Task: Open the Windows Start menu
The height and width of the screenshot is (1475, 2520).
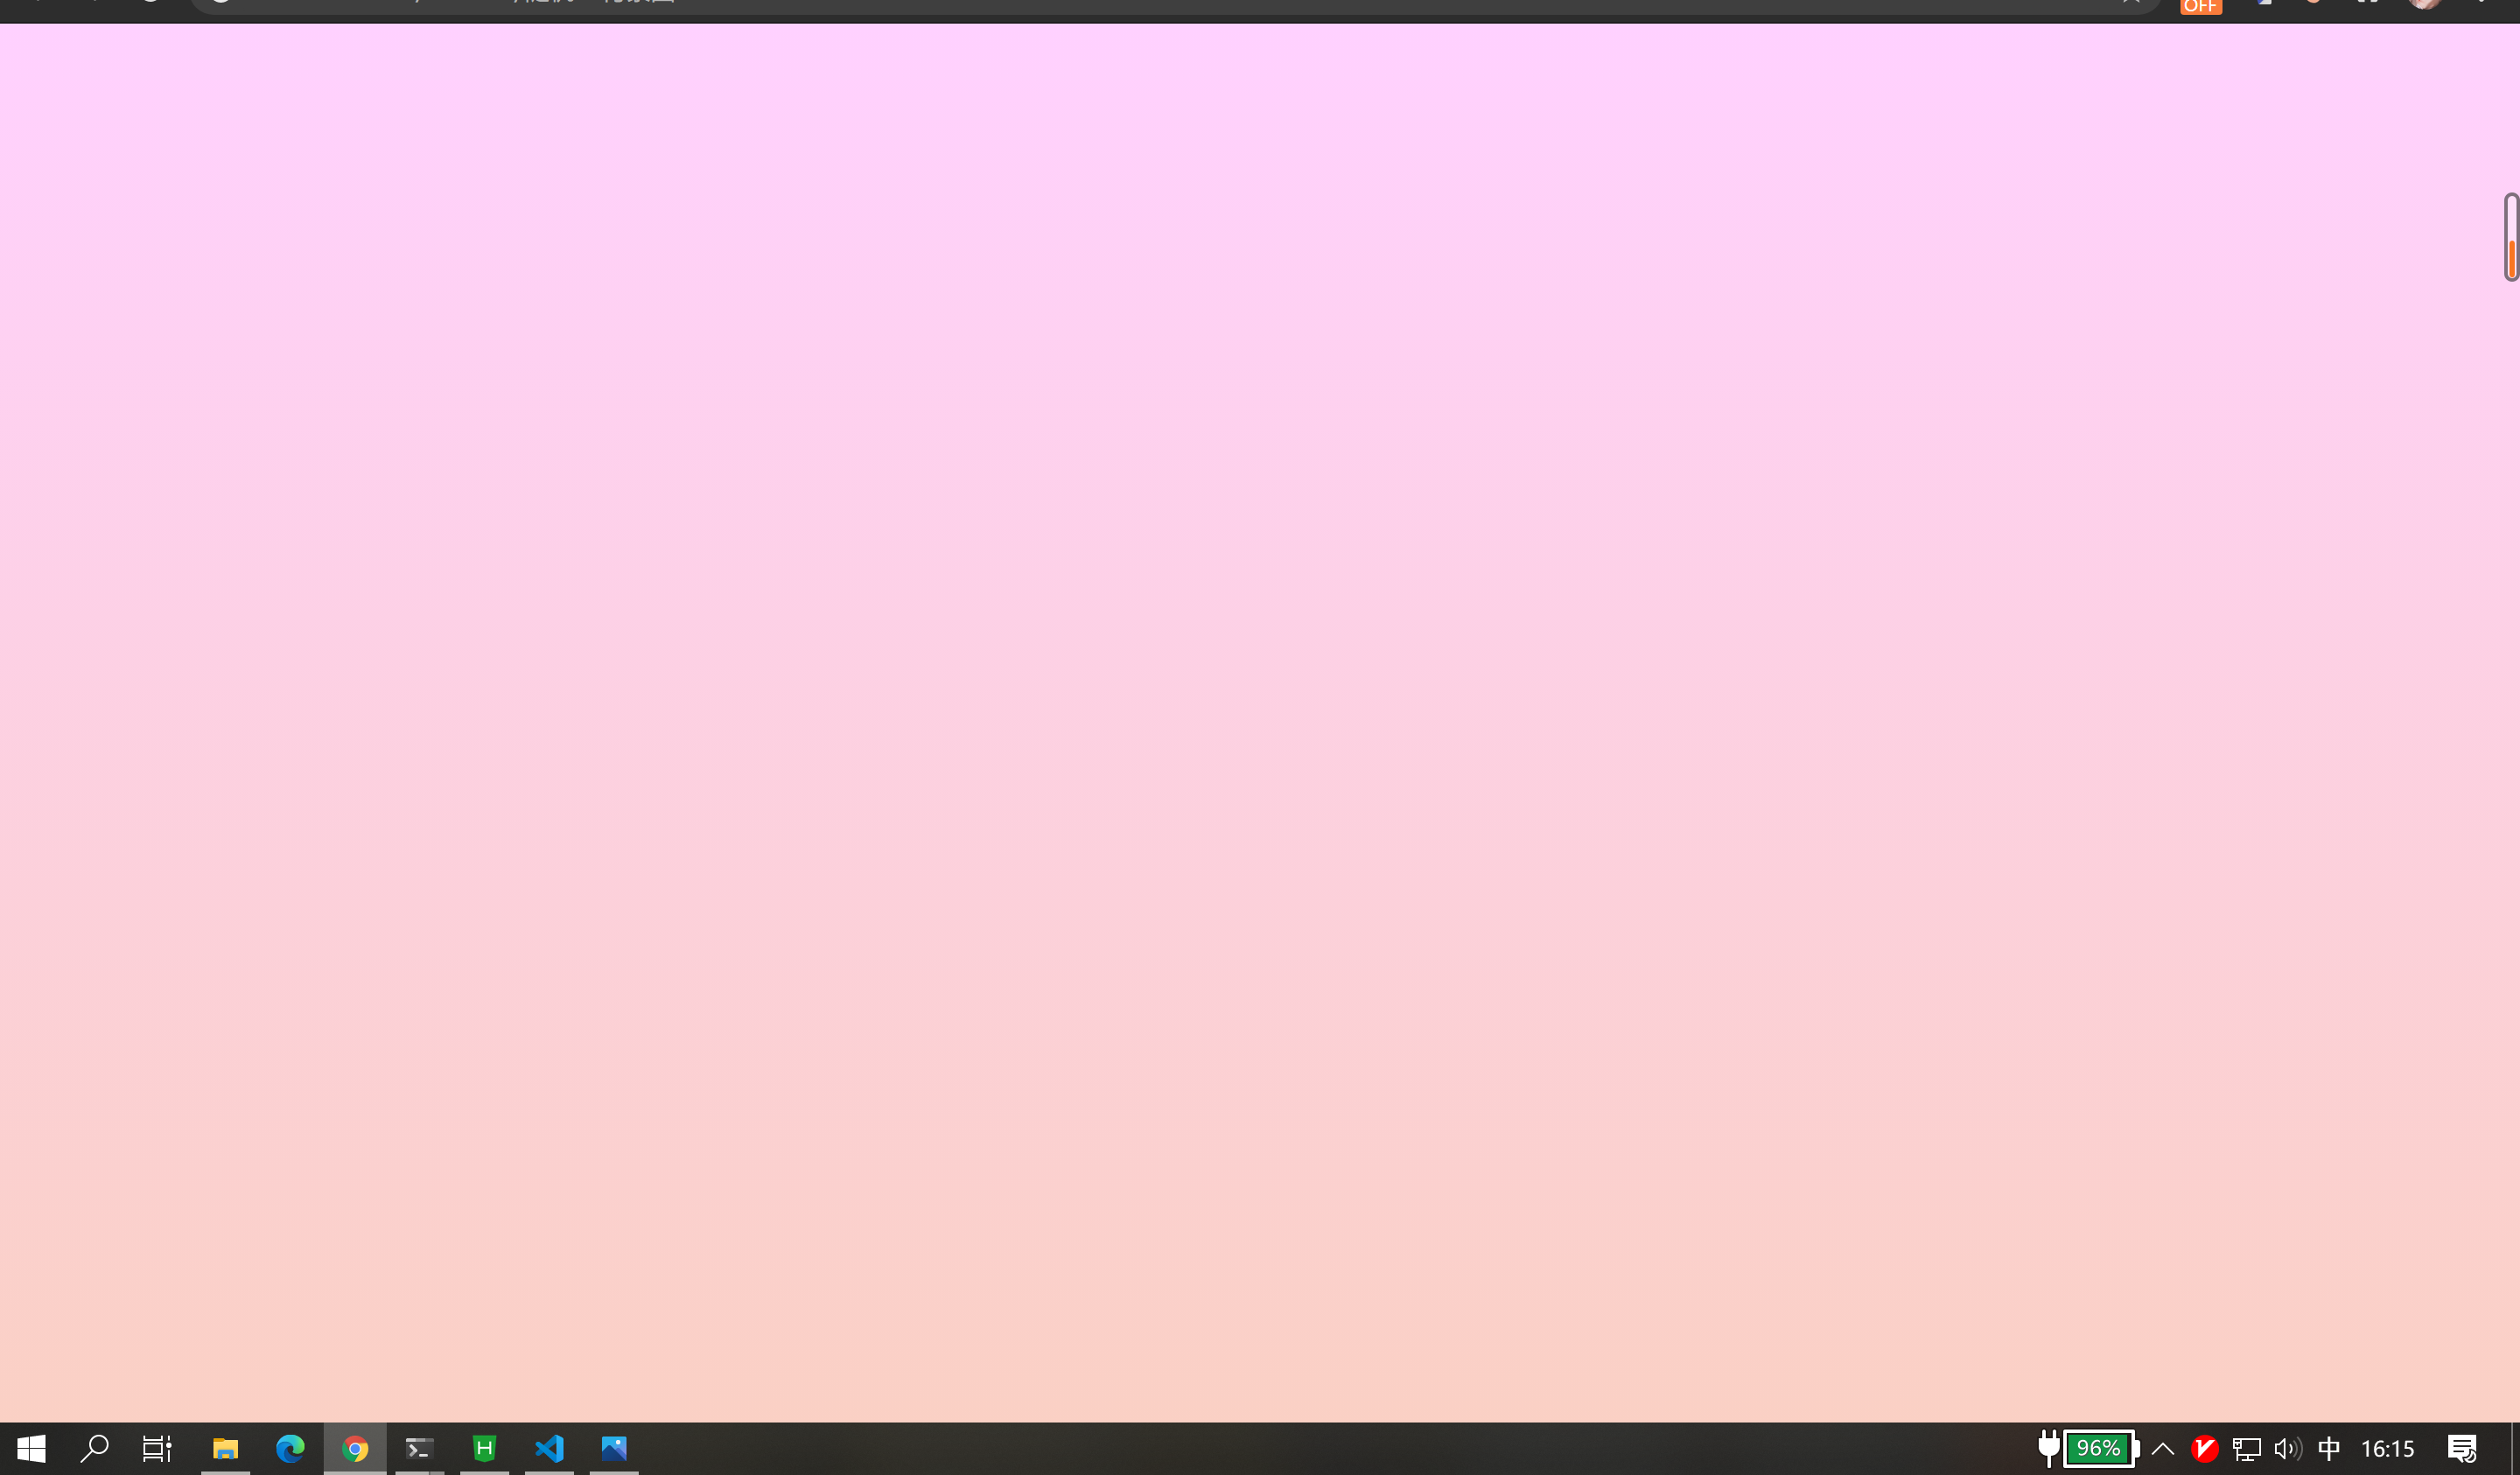Action: [31, 1448]
